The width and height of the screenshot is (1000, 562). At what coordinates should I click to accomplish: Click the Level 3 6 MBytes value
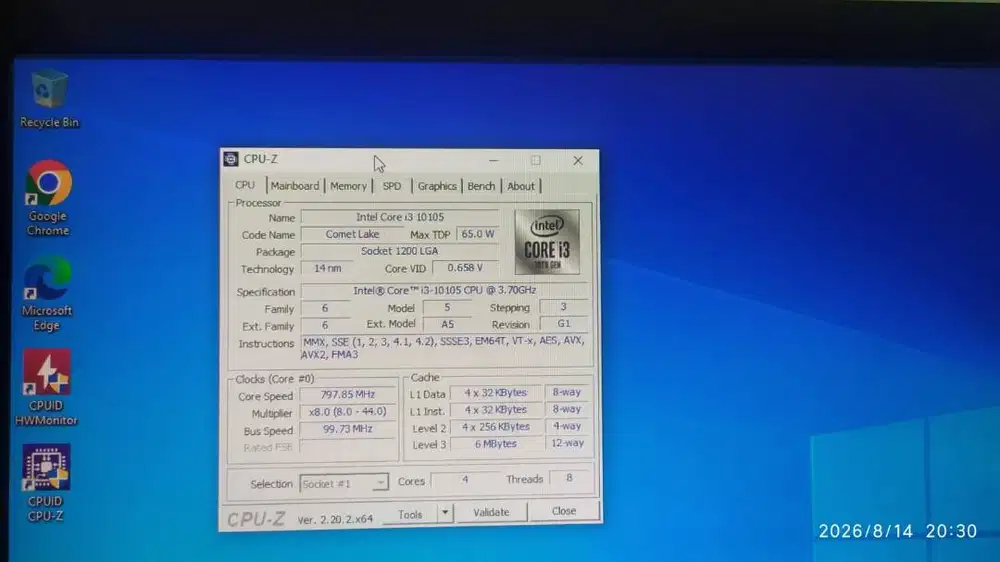(496, 444)
